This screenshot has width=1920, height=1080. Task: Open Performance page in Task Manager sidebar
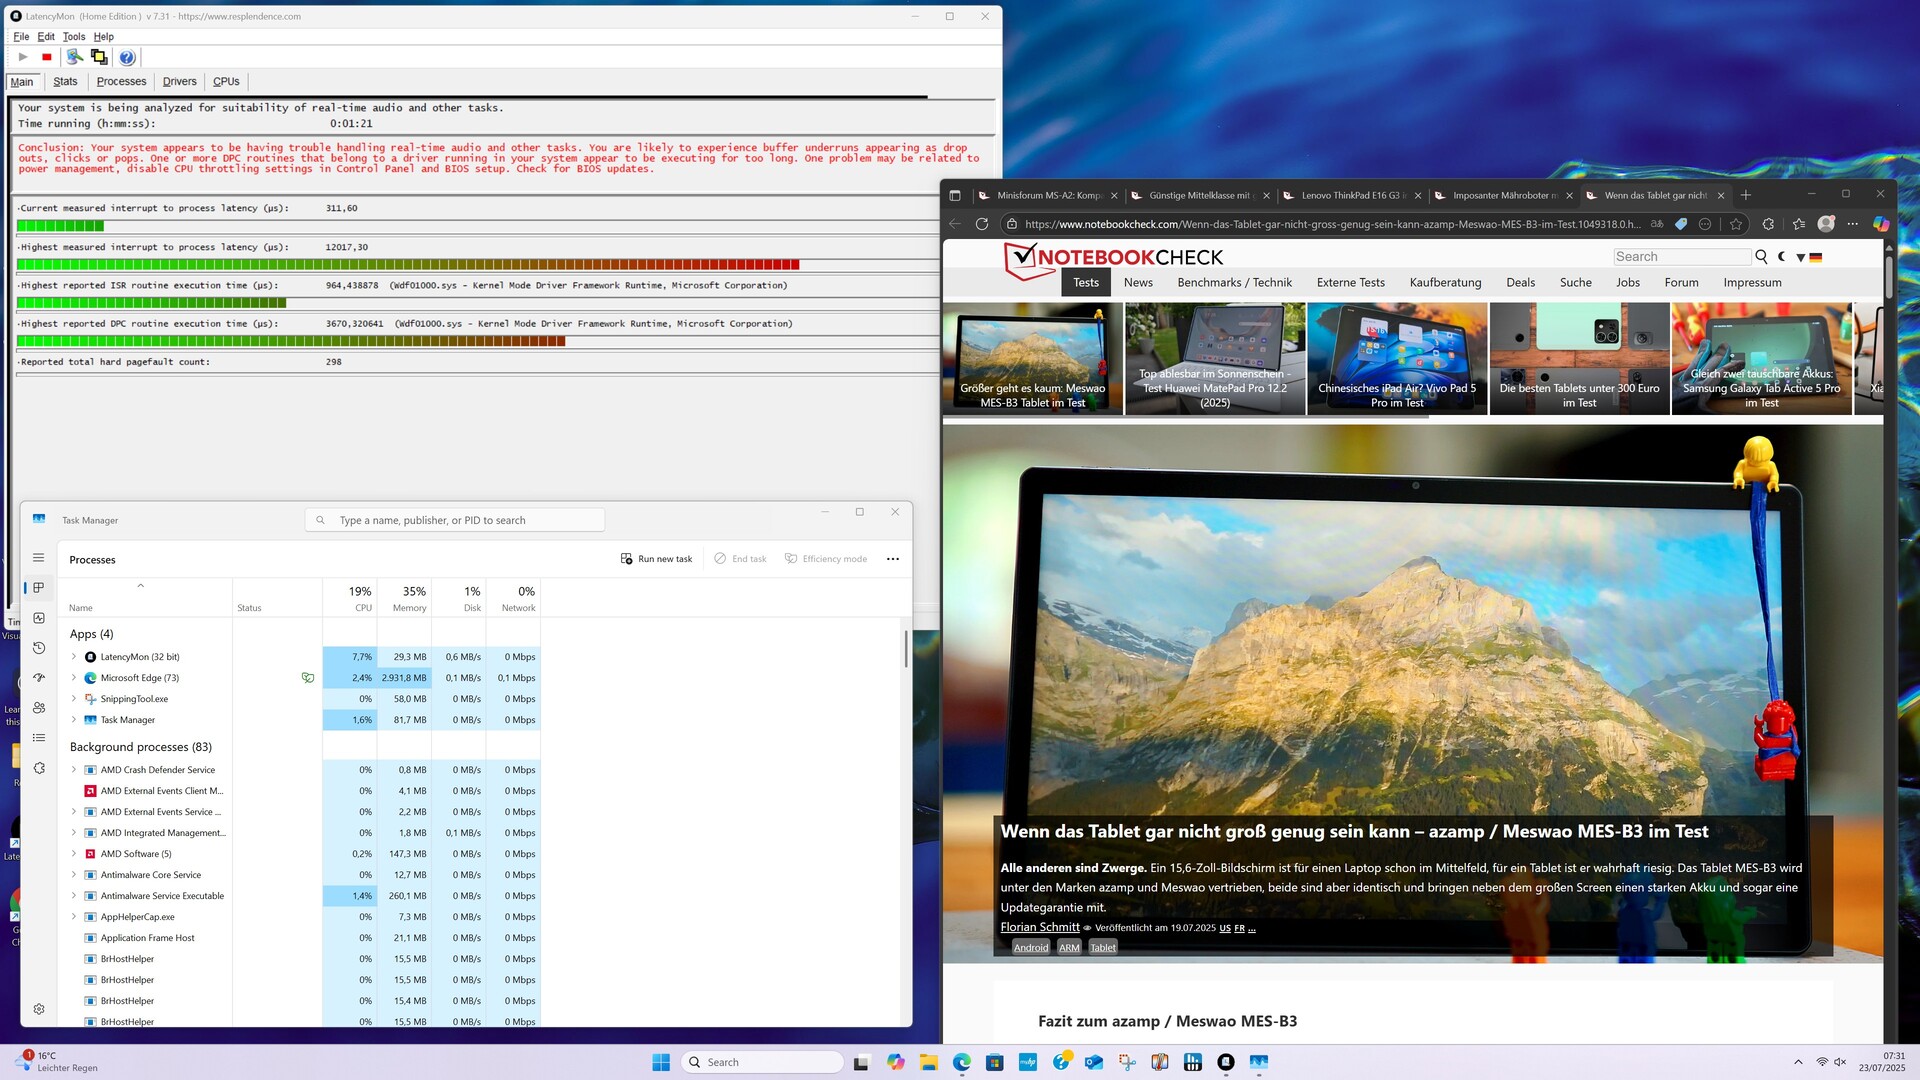(39, 618)
